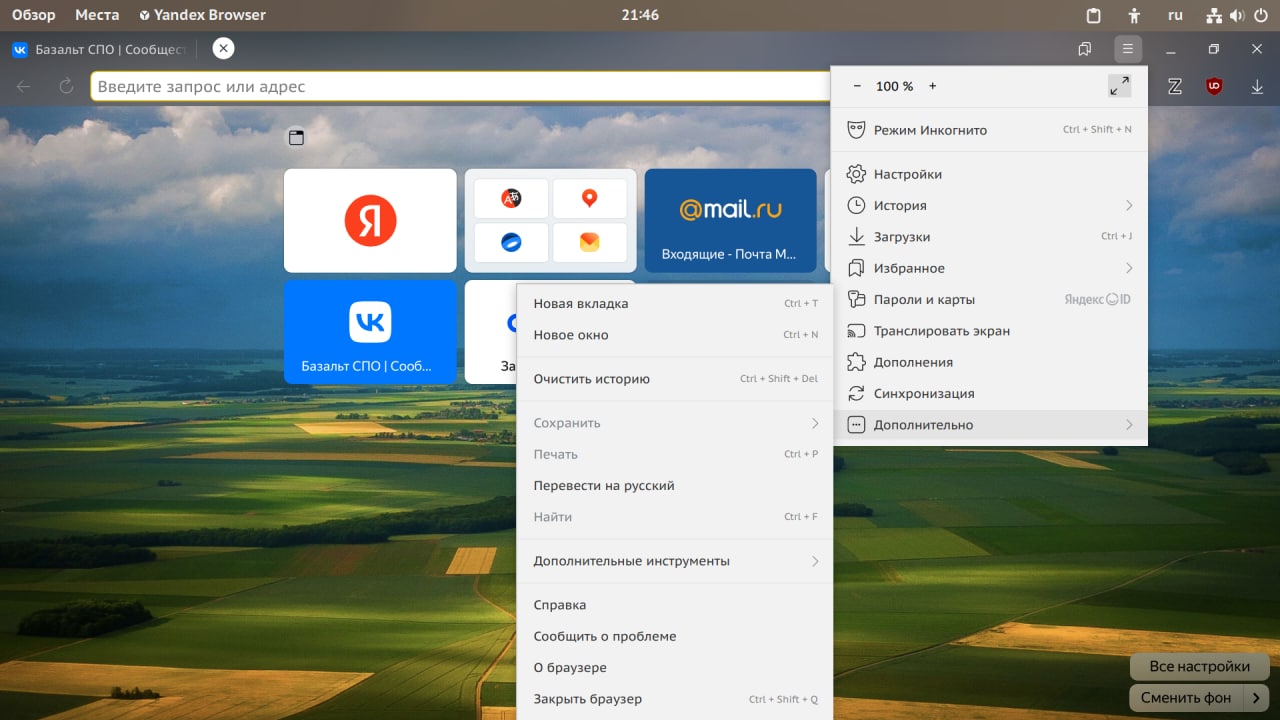Select Перевести на русский

675,486
